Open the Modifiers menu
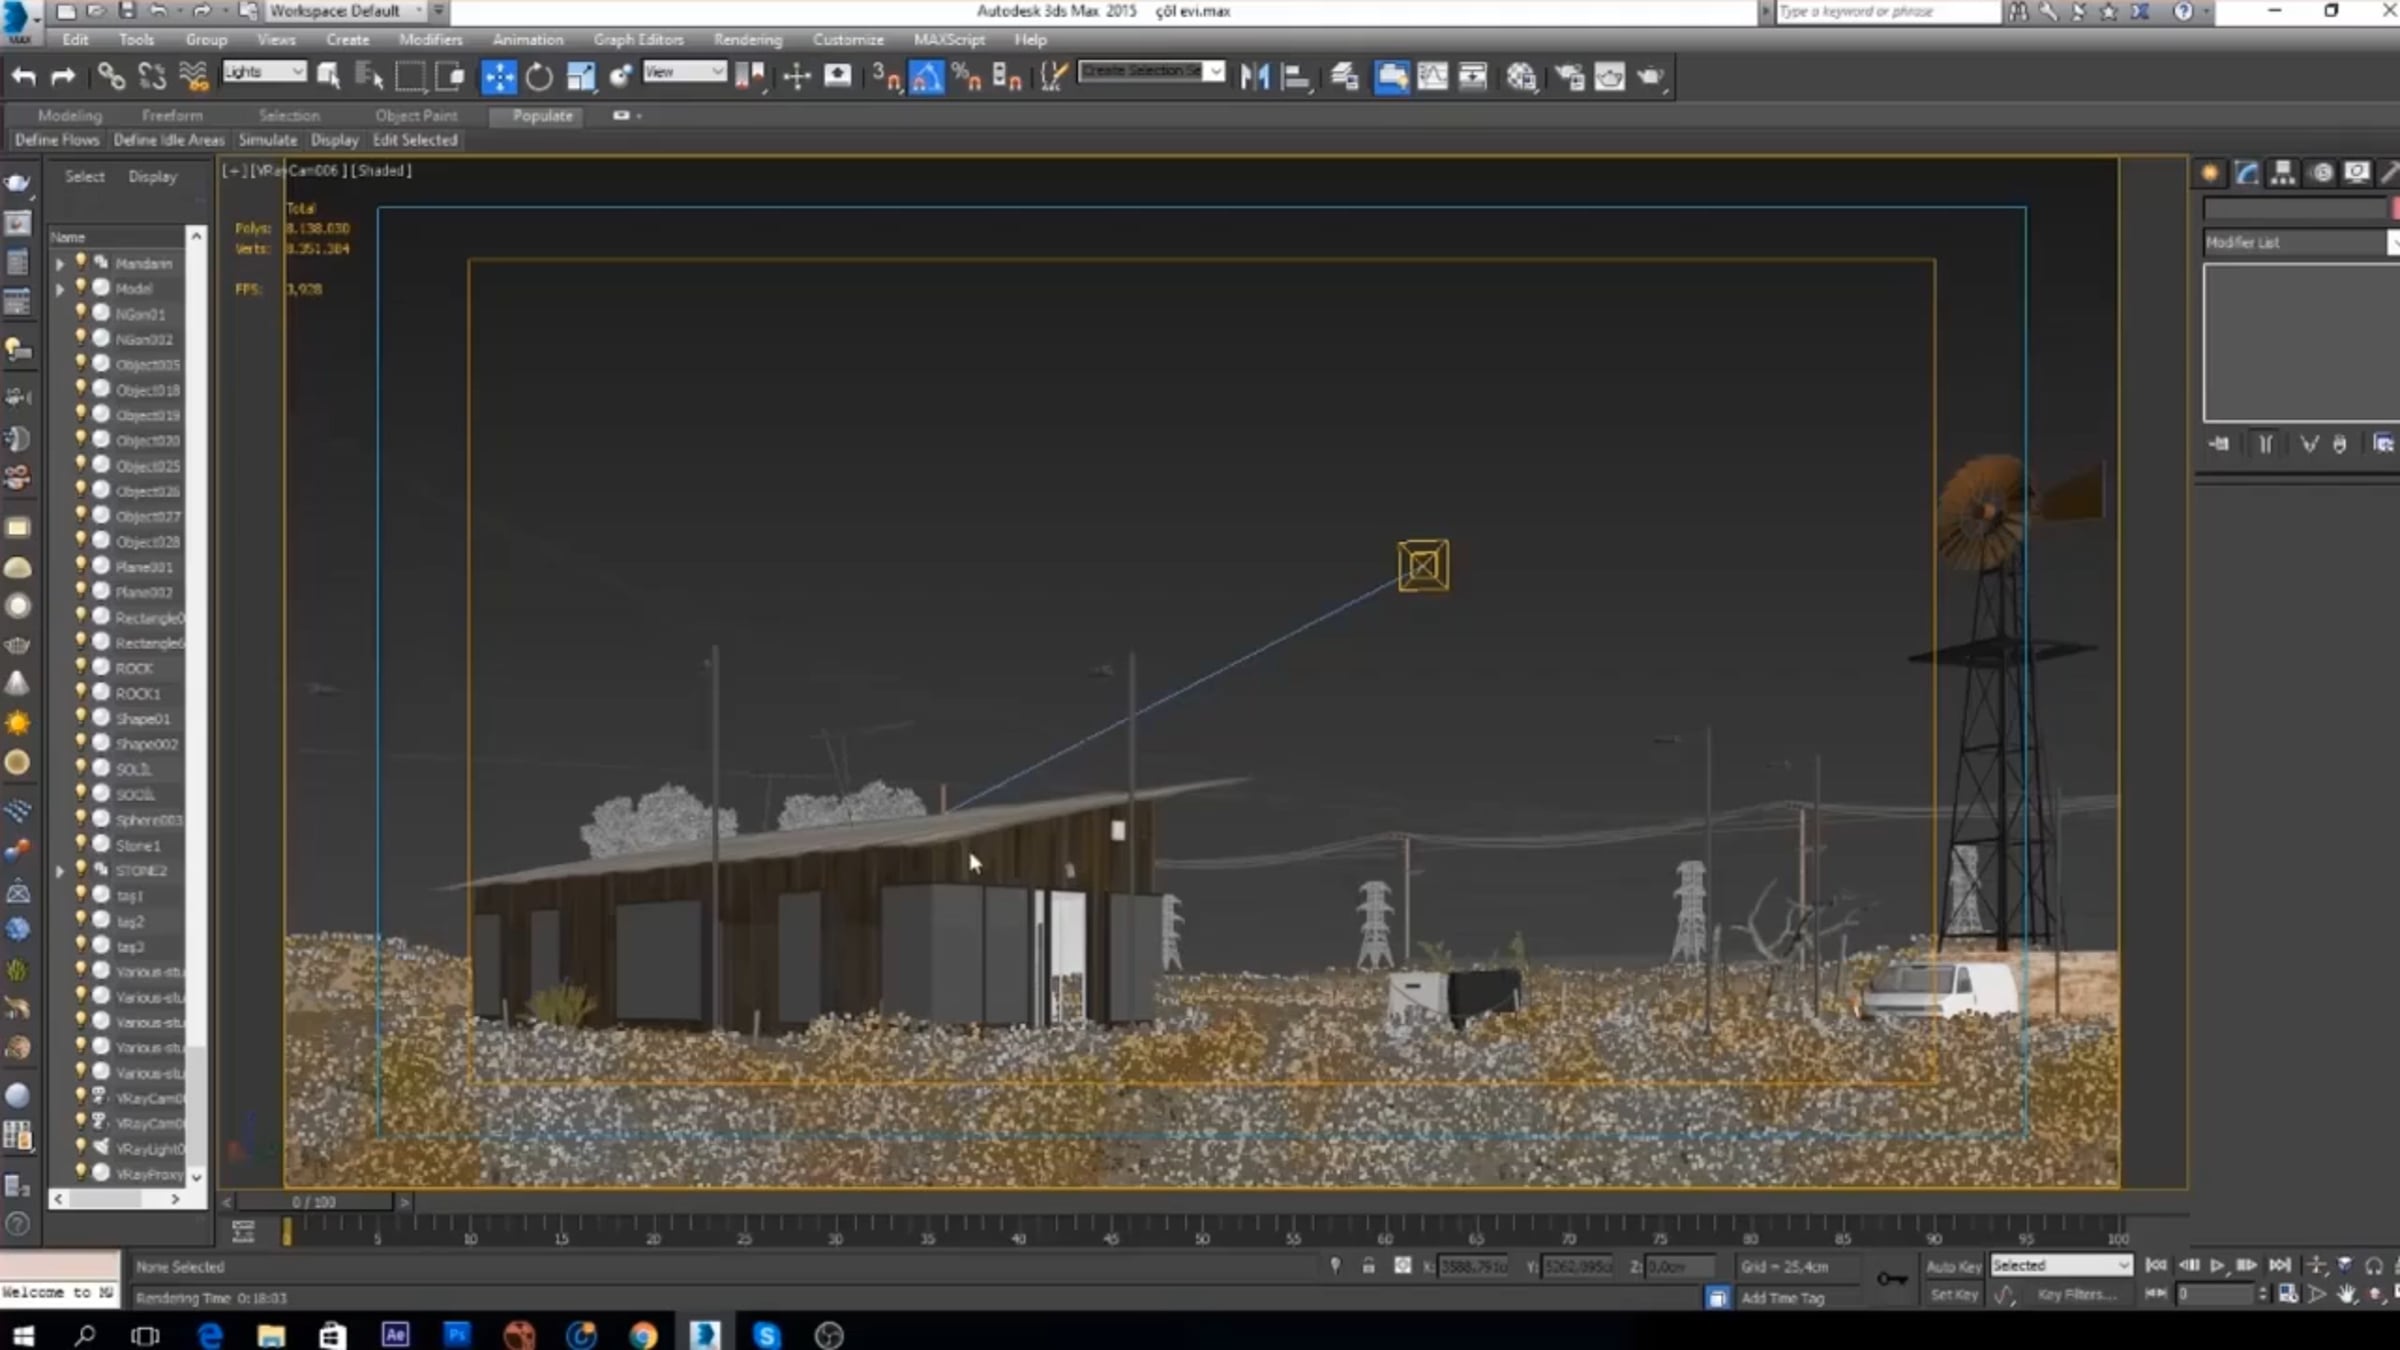Viewport: 2400px width, 1350px height. (430, 40)
